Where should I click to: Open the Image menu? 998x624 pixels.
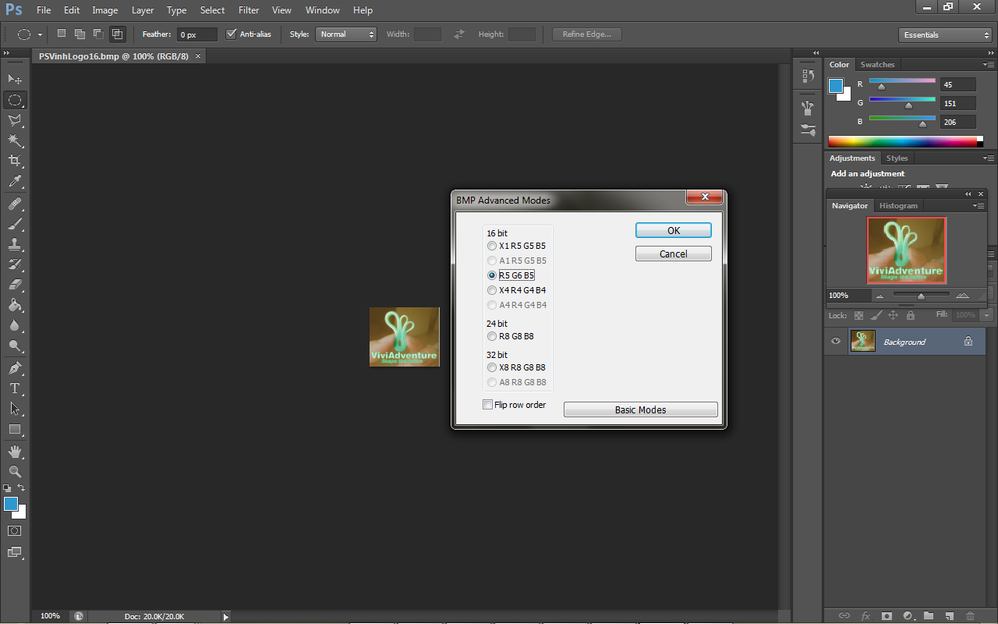click(105, 10)
